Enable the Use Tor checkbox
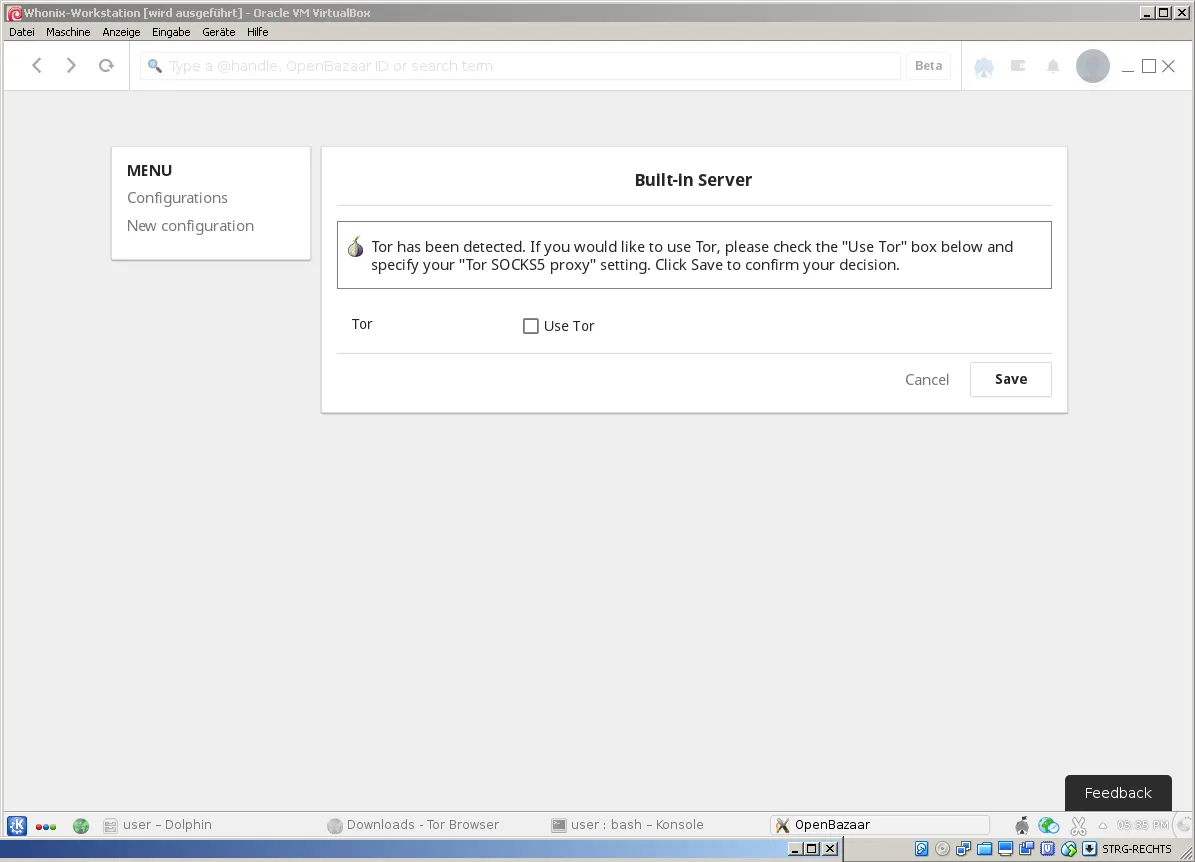The height and width of the screenshot is (862, 1195). point(530,326)
